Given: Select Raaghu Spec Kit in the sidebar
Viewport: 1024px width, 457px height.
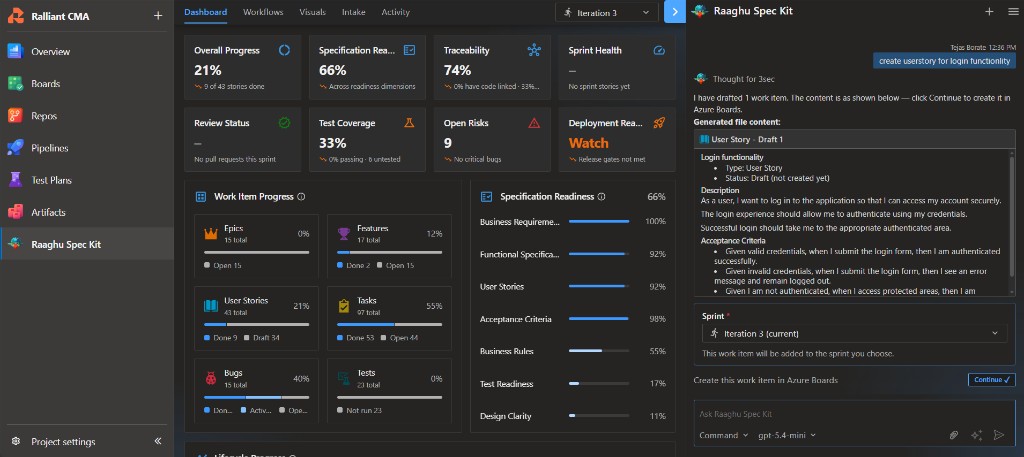Looking at the screenshot, I should click(87, 244).
